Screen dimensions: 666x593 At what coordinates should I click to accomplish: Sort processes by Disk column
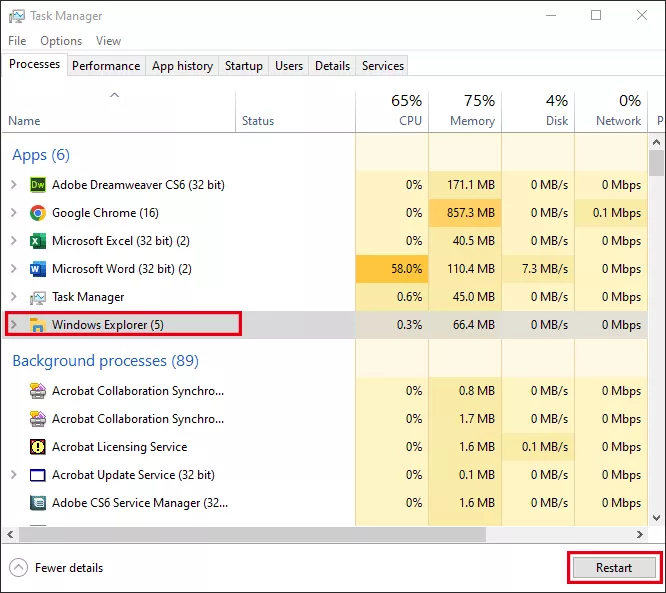538,111
